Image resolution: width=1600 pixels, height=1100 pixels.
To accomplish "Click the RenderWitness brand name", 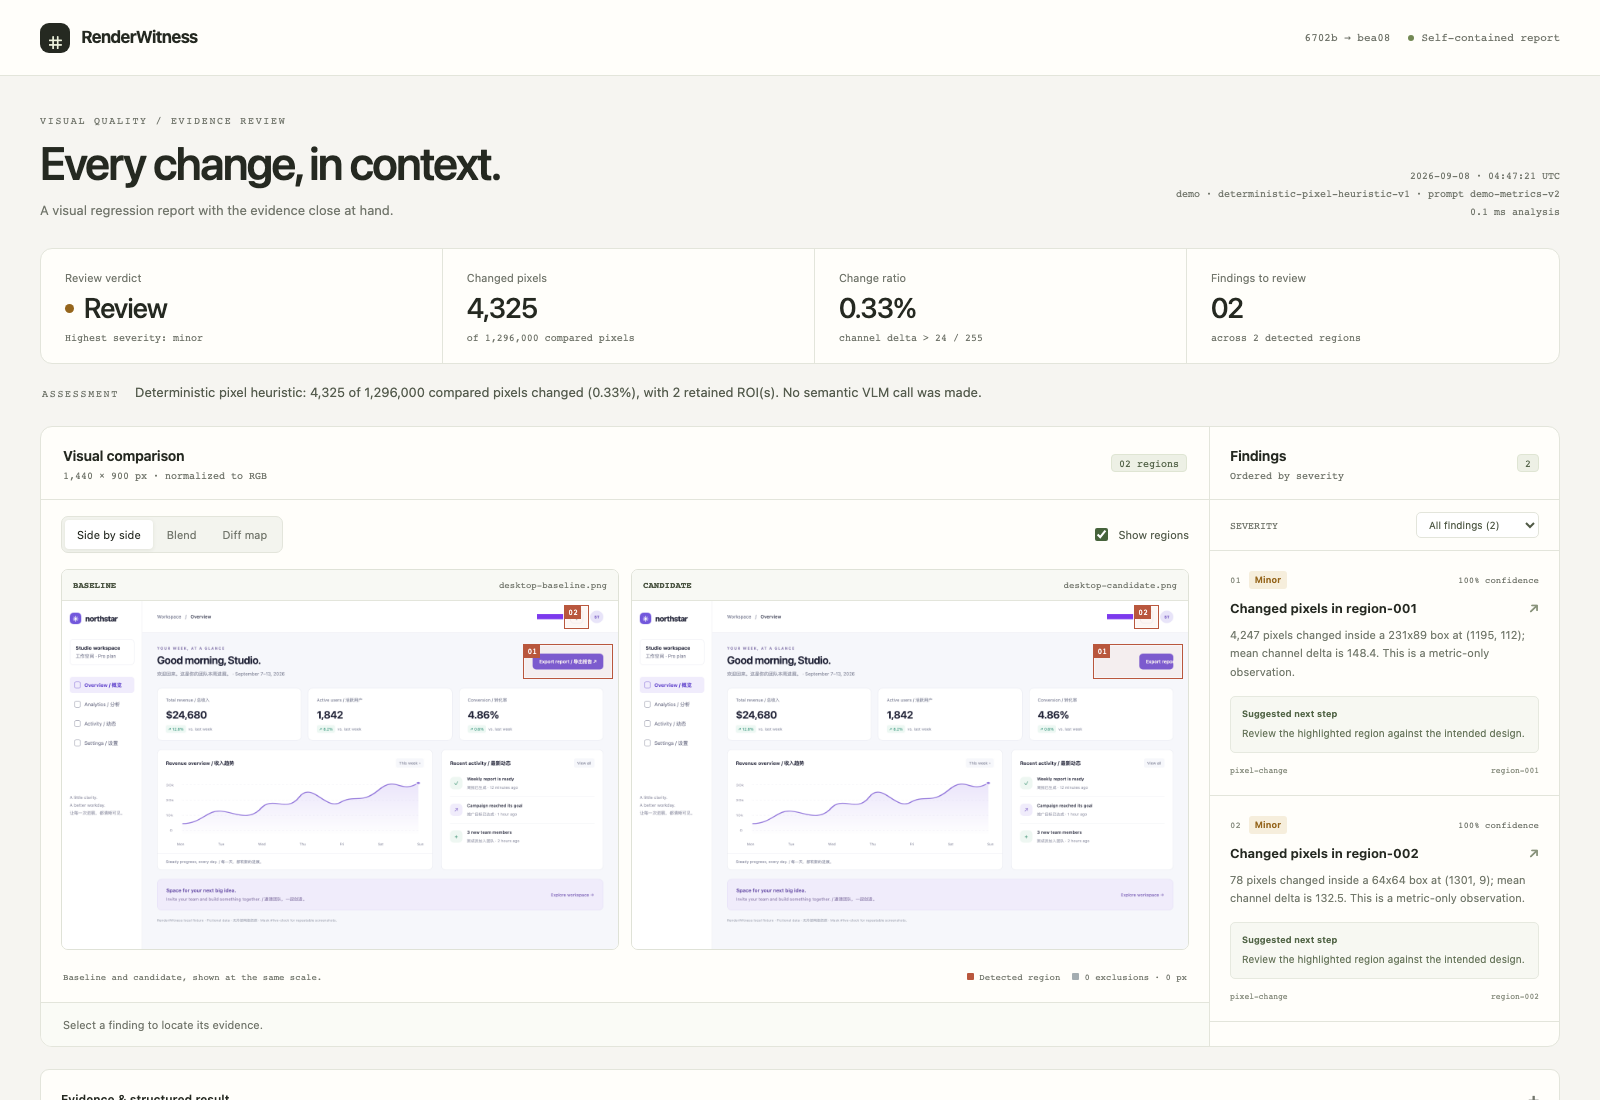I will [139, 37].
